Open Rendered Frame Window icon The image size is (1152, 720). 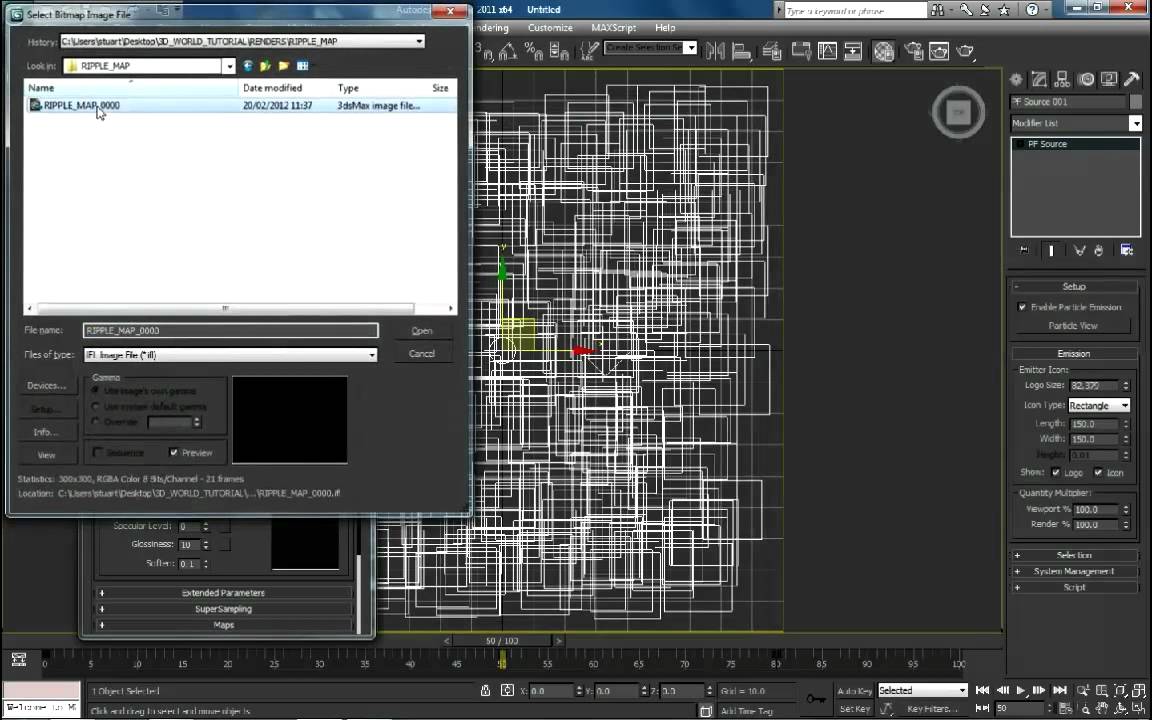click(x=940, y=51)
